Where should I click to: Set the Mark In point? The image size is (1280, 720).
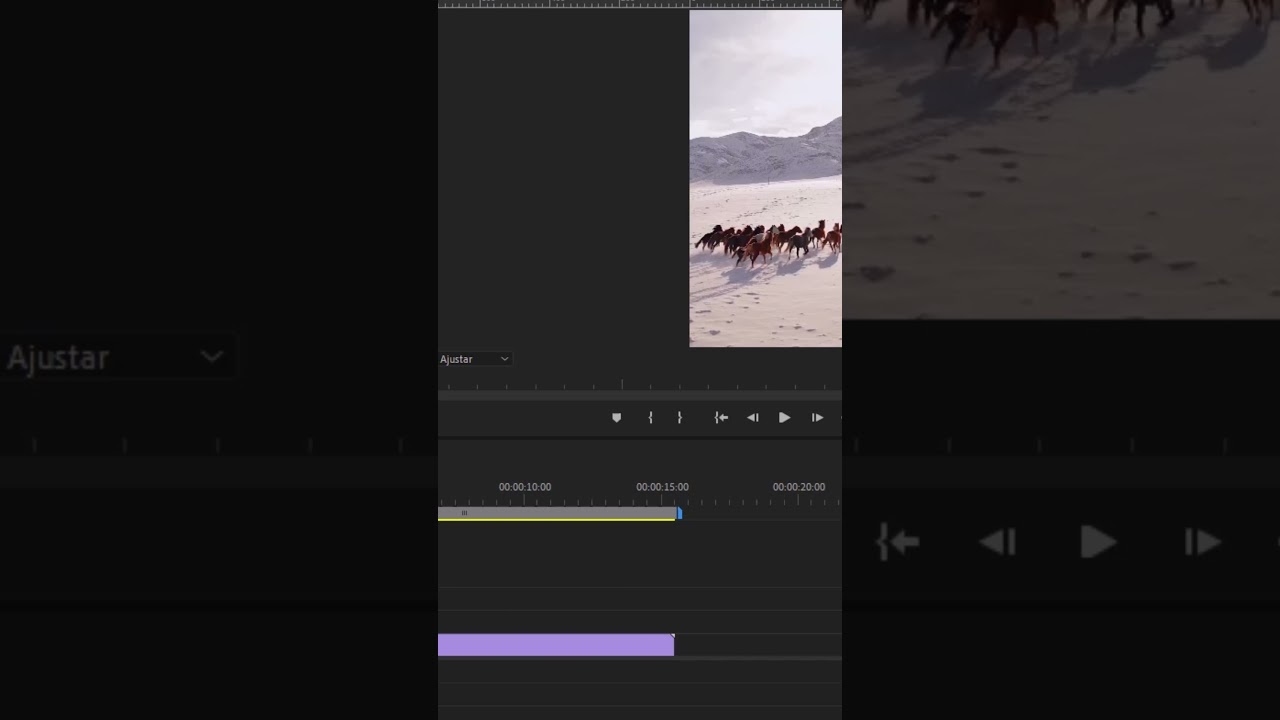click(x=650, y=418)
